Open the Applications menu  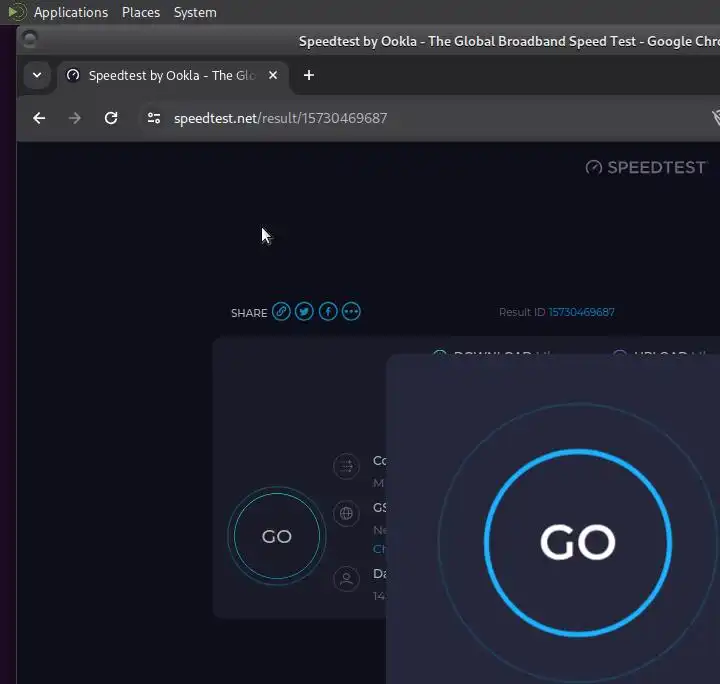tap(71, 12)
